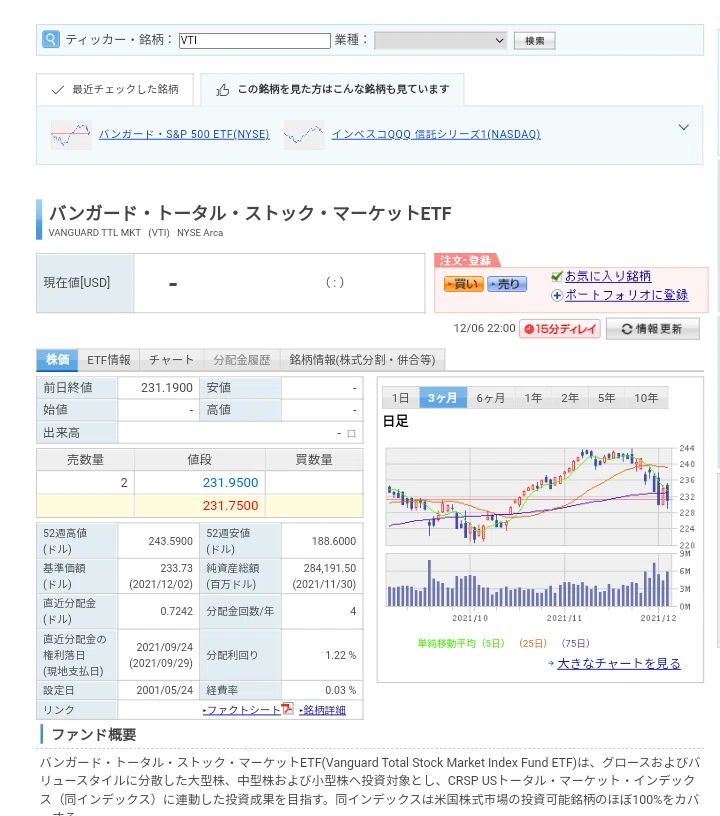Click the 経費率 value 0.03 %
This screenshot has width=720, height=816.
[x=340, y=690]
